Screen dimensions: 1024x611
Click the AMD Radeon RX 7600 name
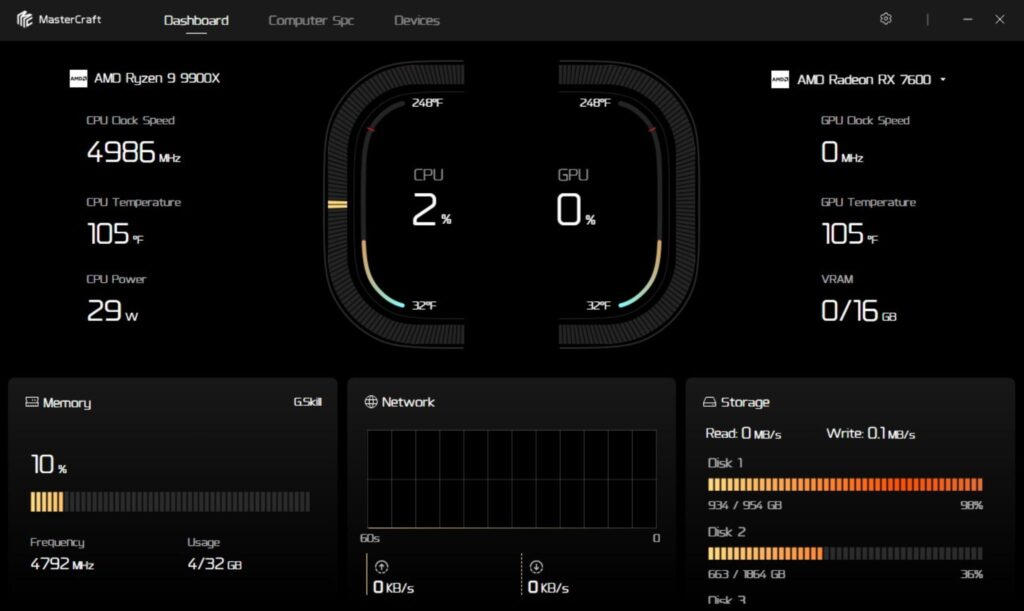point(864,80)
